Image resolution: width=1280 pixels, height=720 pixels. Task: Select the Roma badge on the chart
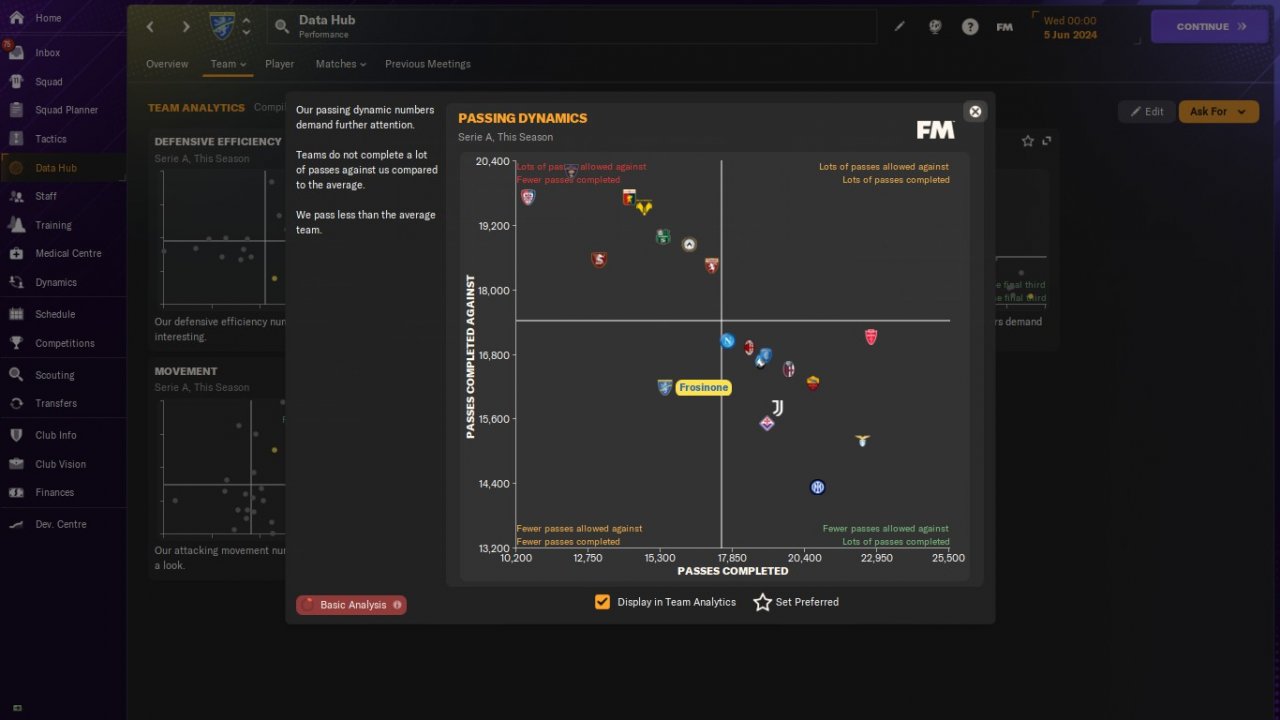813,383
